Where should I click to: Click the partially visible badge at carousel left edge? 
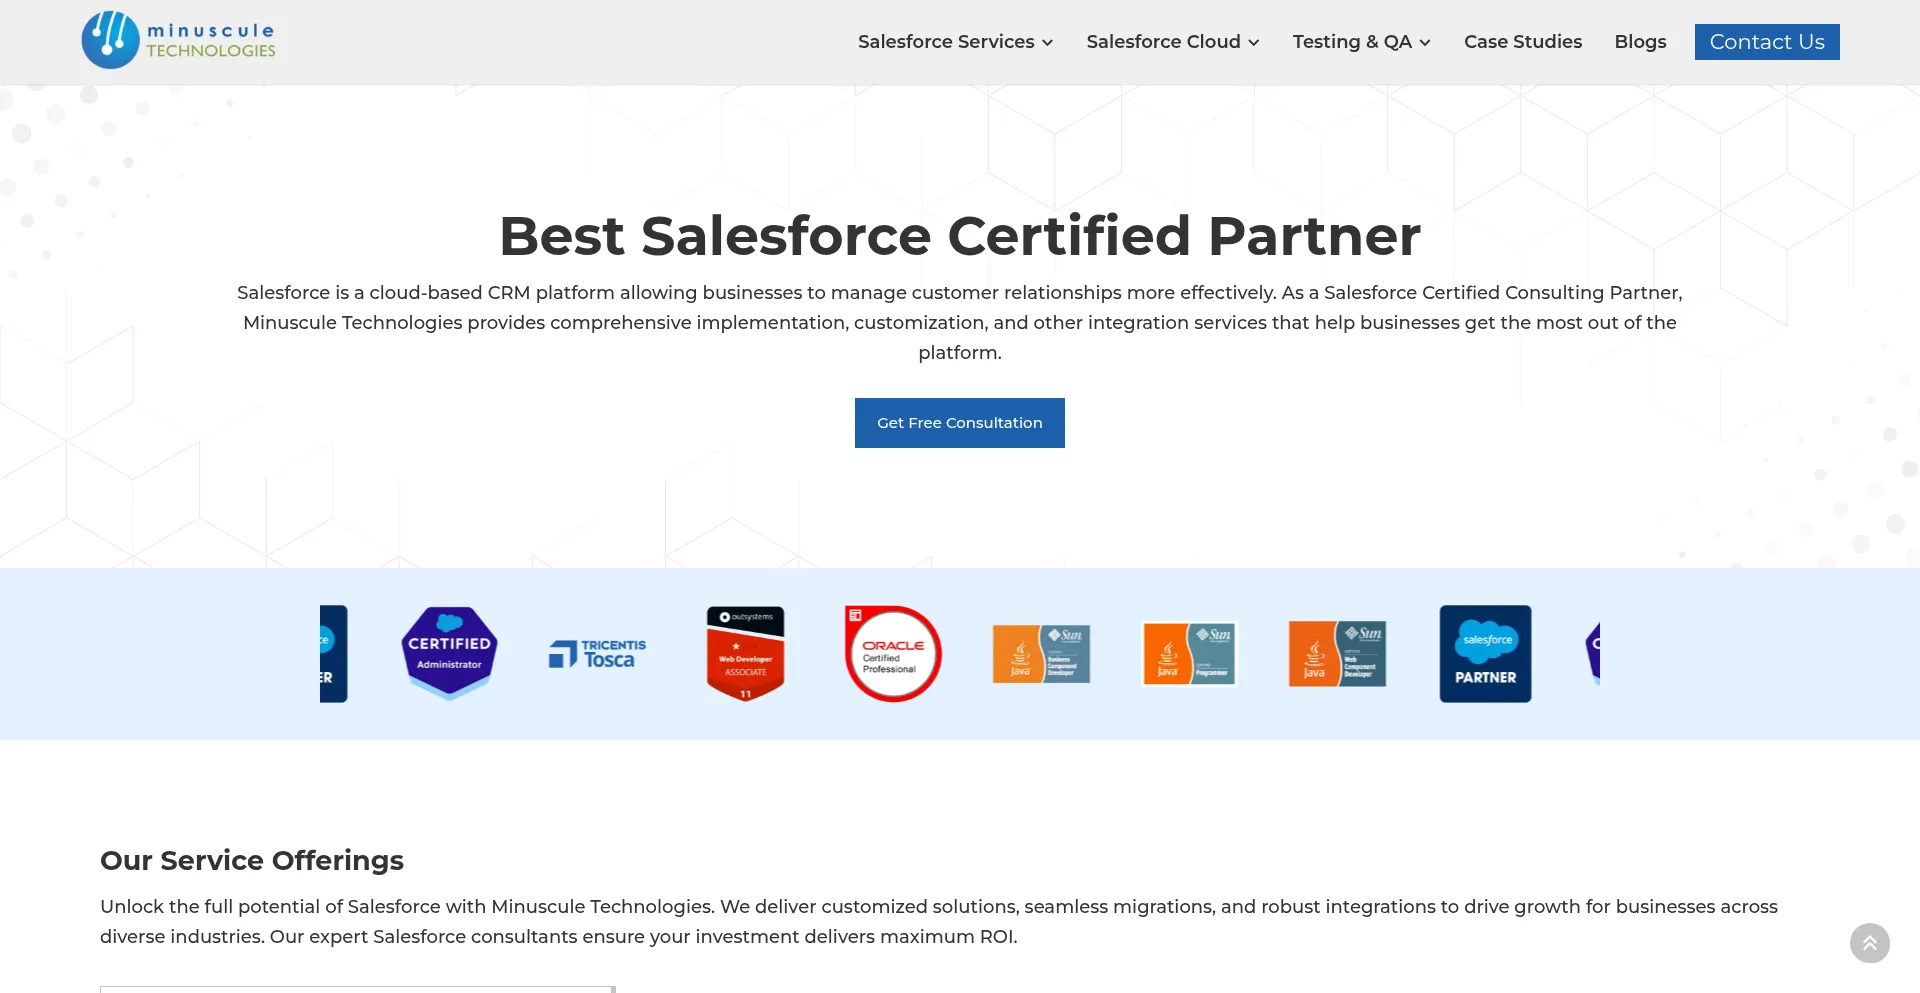(x=333, y=654)
